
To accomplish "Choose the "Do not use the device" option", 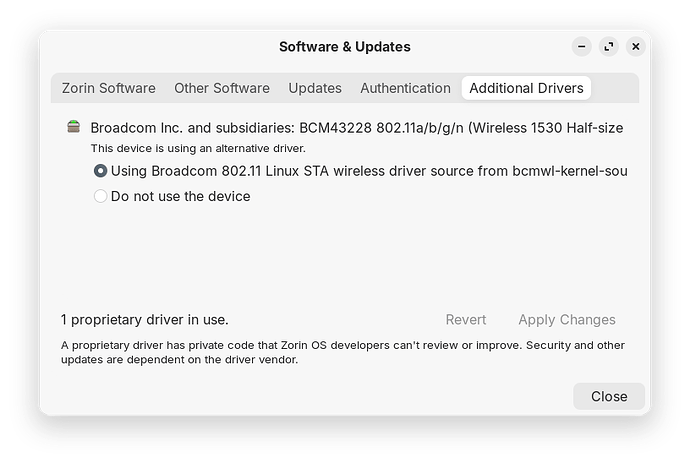I will (x=100, y=197).
